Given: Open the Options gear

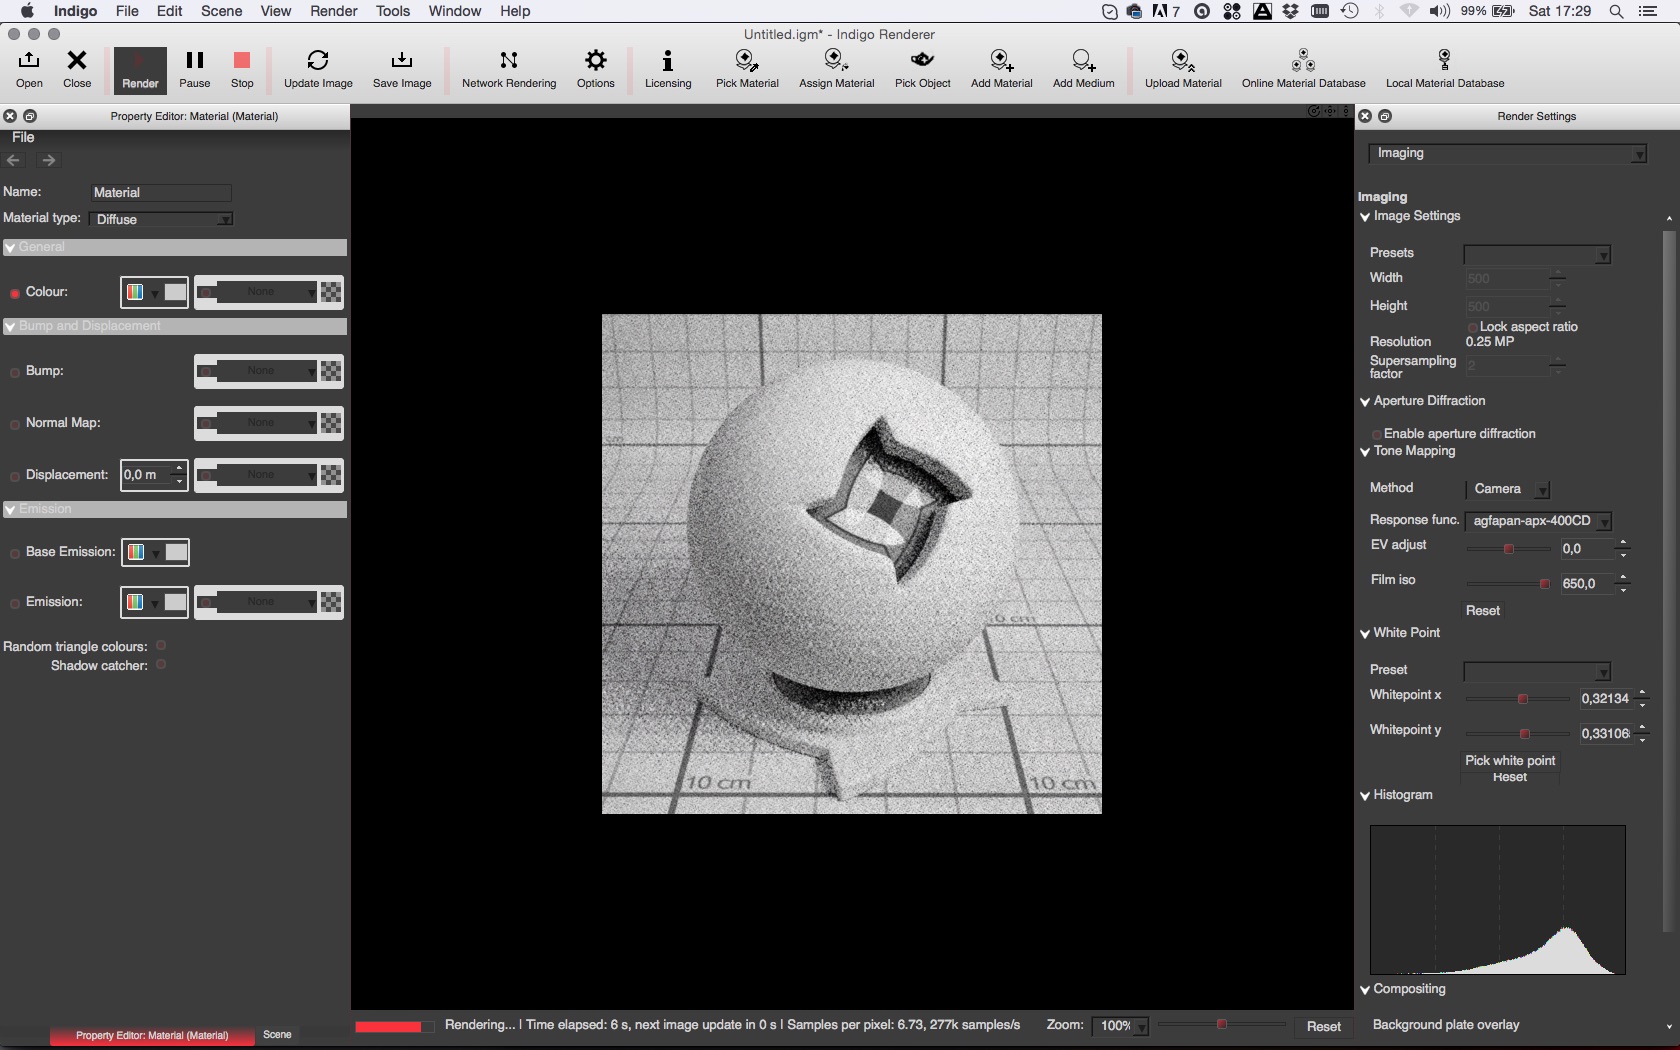Looking at the screenshot, I should [x=595, y=69].
